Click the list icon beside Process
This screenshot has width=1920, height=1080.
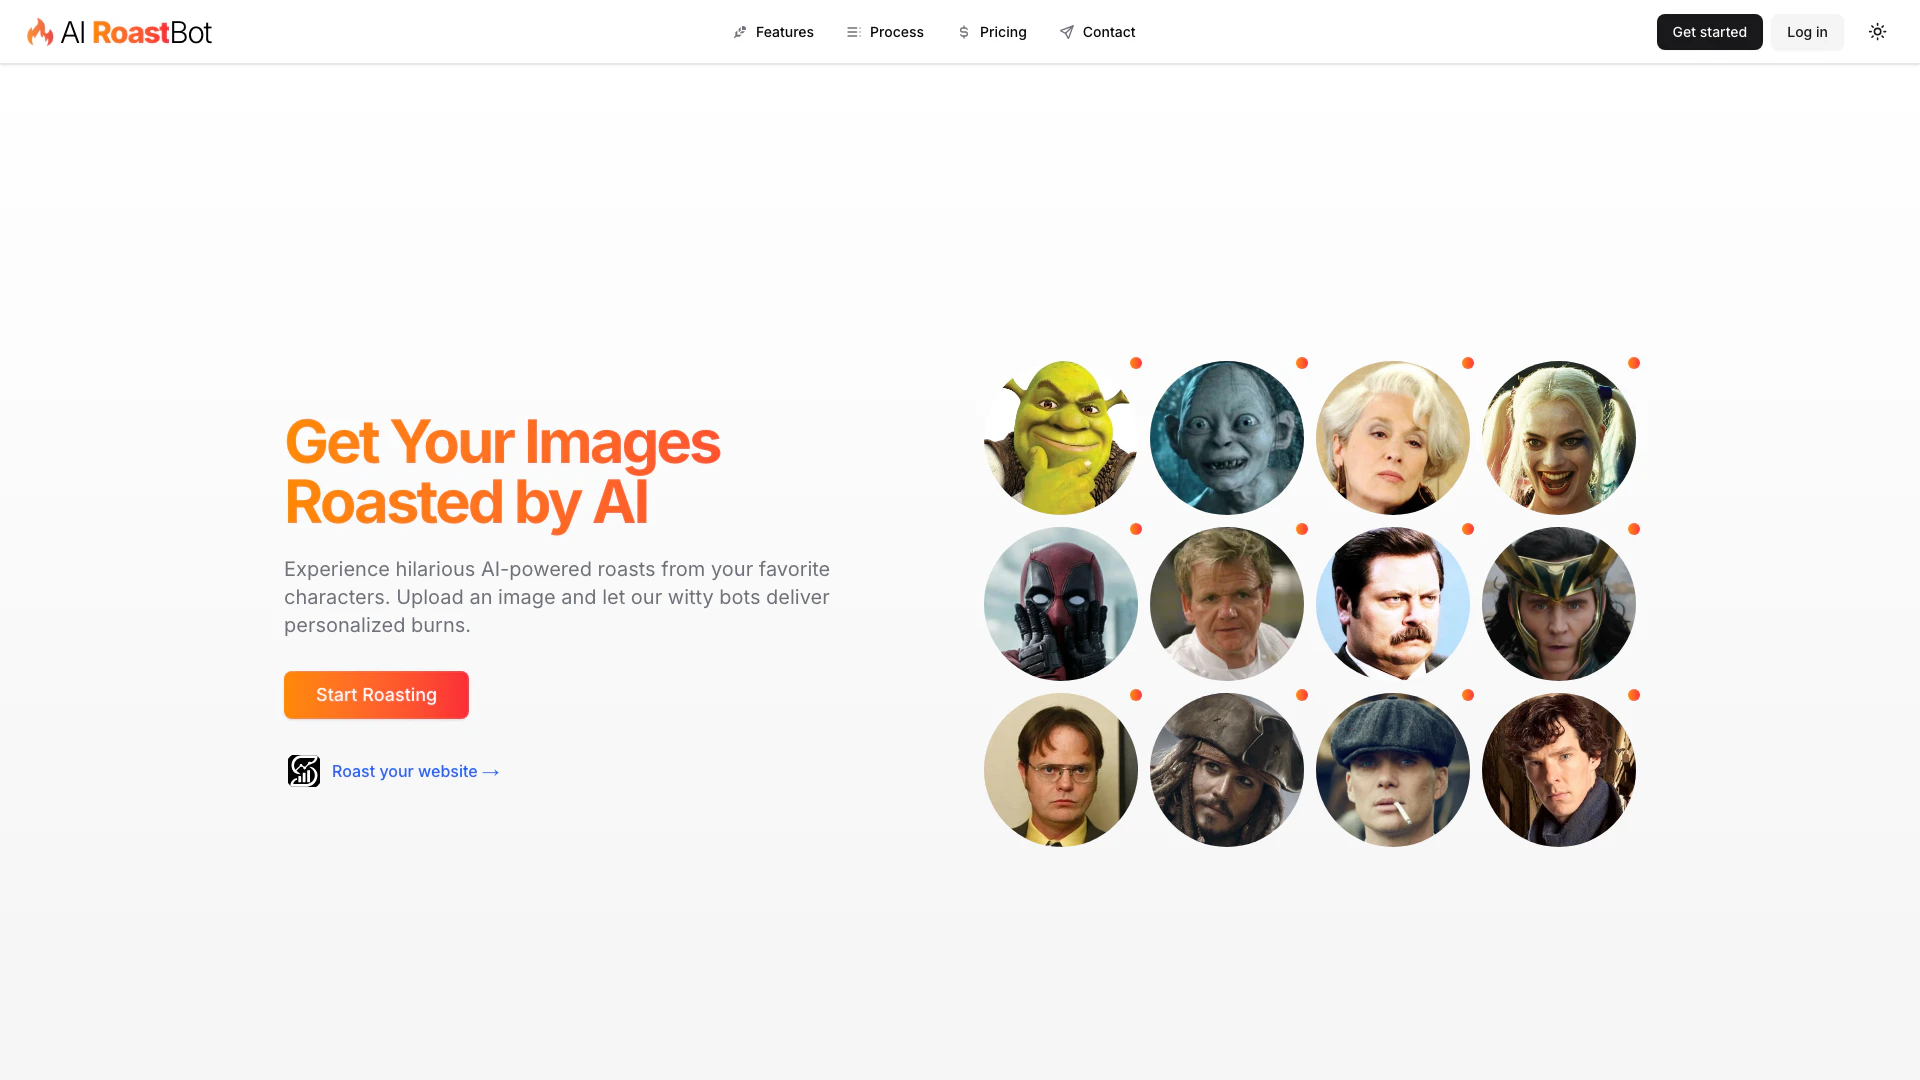coord(854,32)
